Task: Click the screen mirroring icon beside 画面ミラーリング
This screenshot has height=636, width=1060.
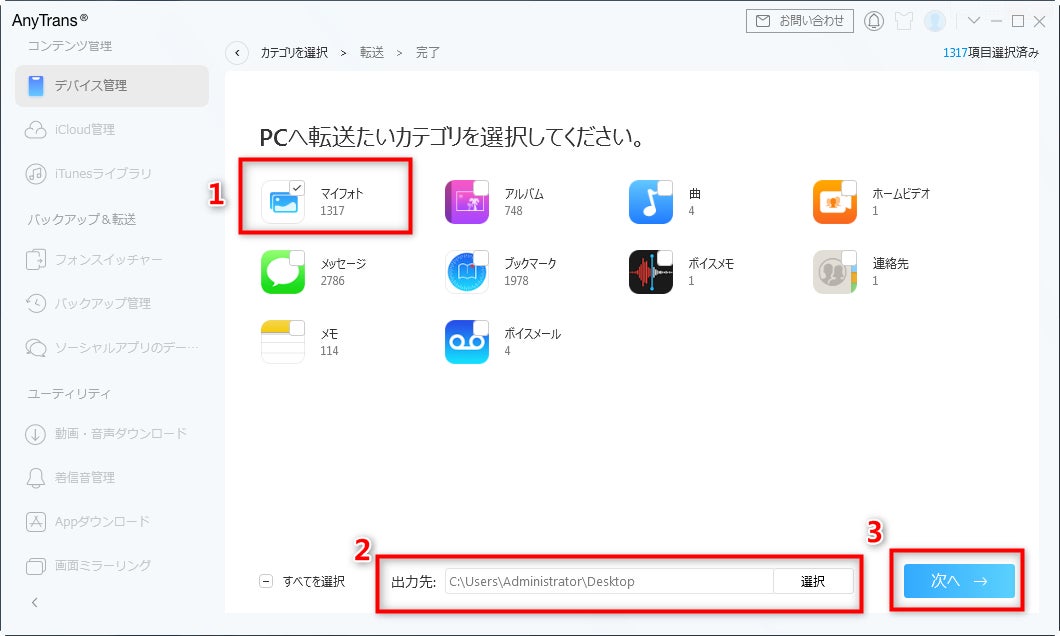Action: [36, 566]
